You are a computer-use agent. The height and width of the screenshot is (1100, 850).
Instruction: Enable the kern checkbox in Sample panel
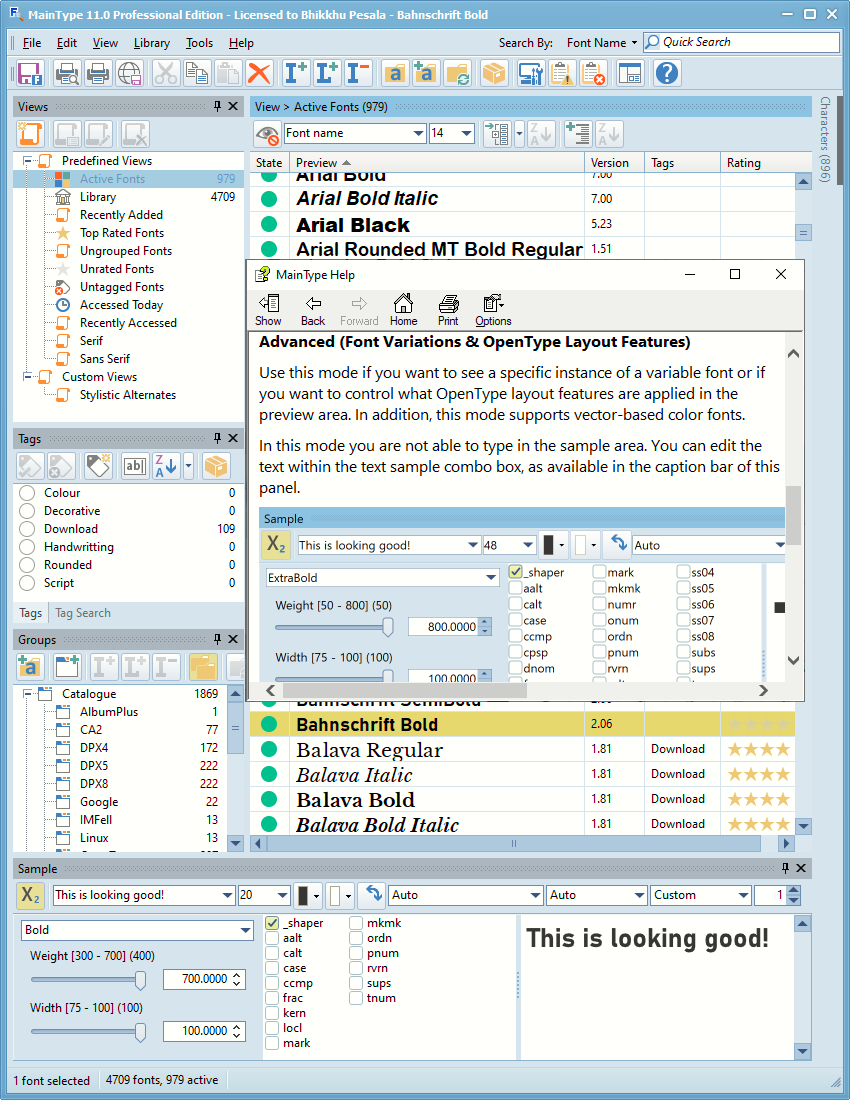(x=272, y=1013)
